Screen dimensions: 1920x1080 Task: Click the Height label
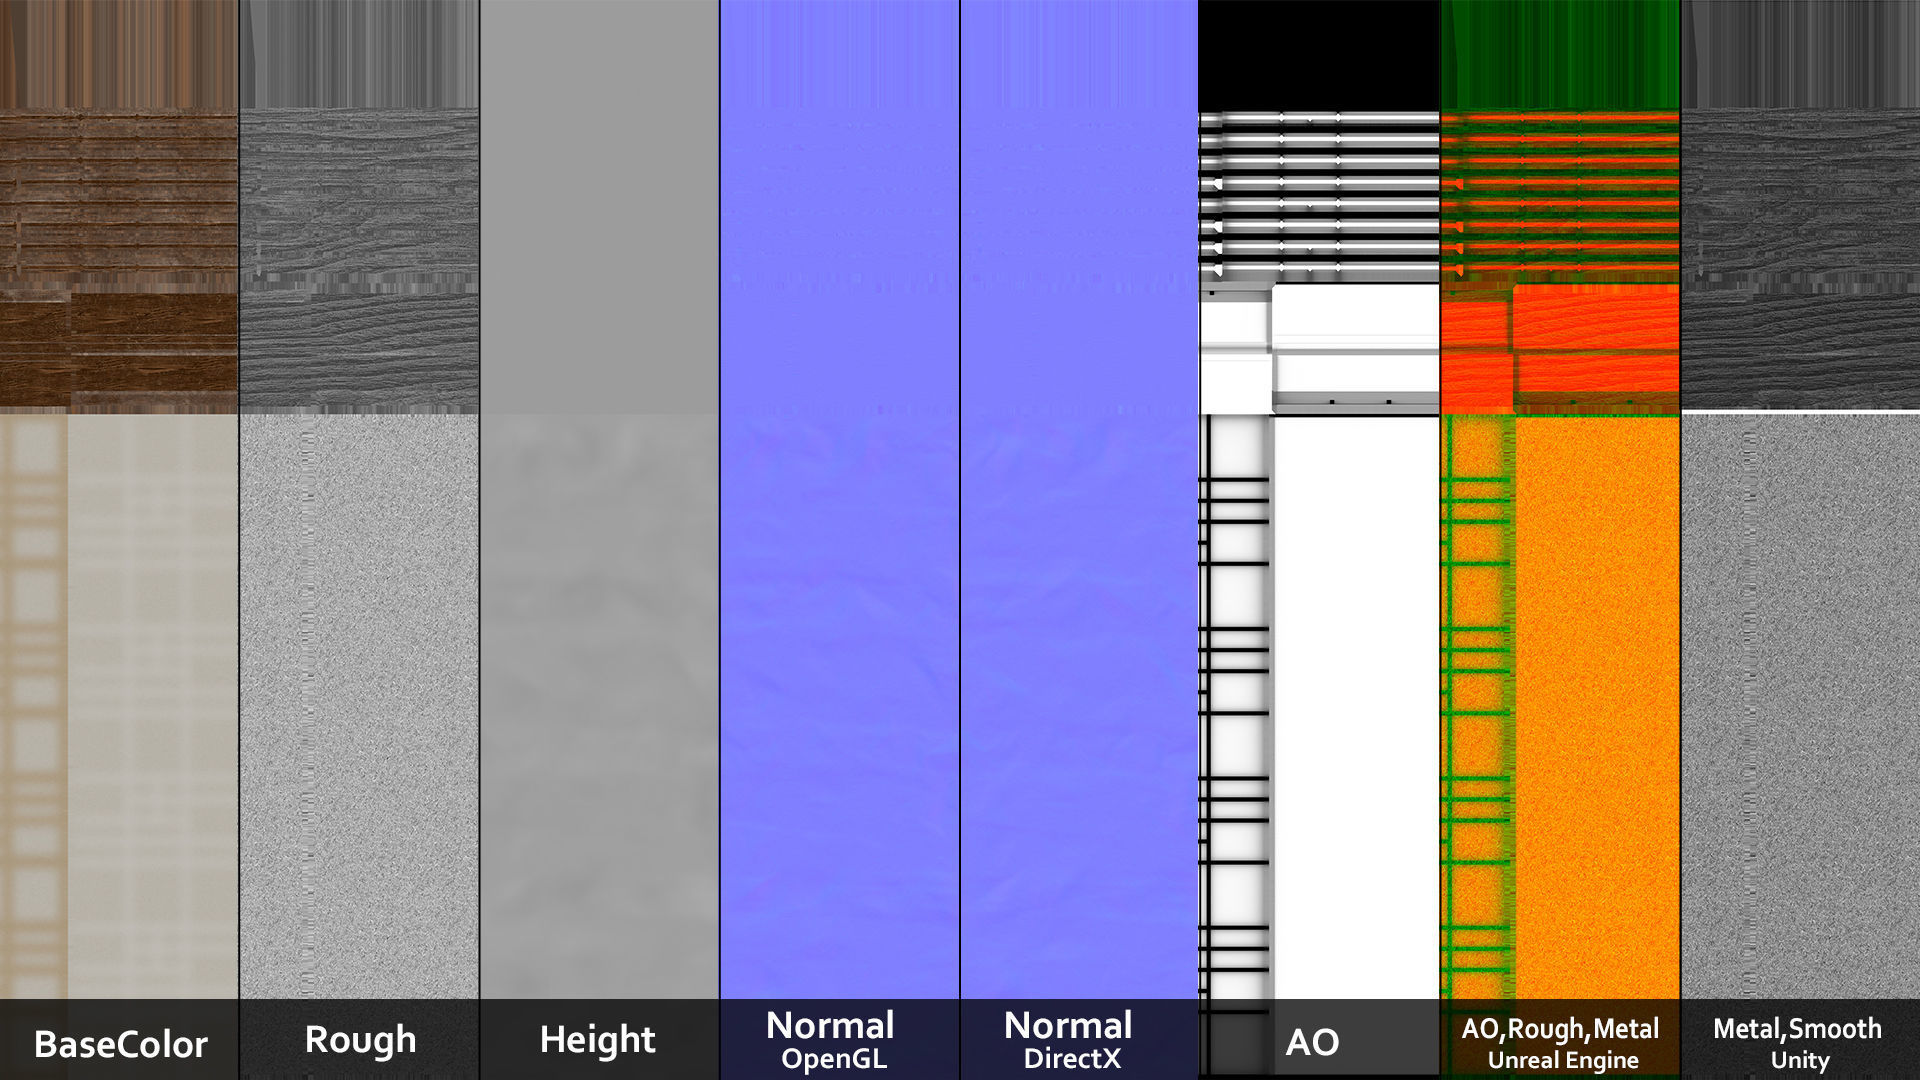click(x=598, y=1040)
